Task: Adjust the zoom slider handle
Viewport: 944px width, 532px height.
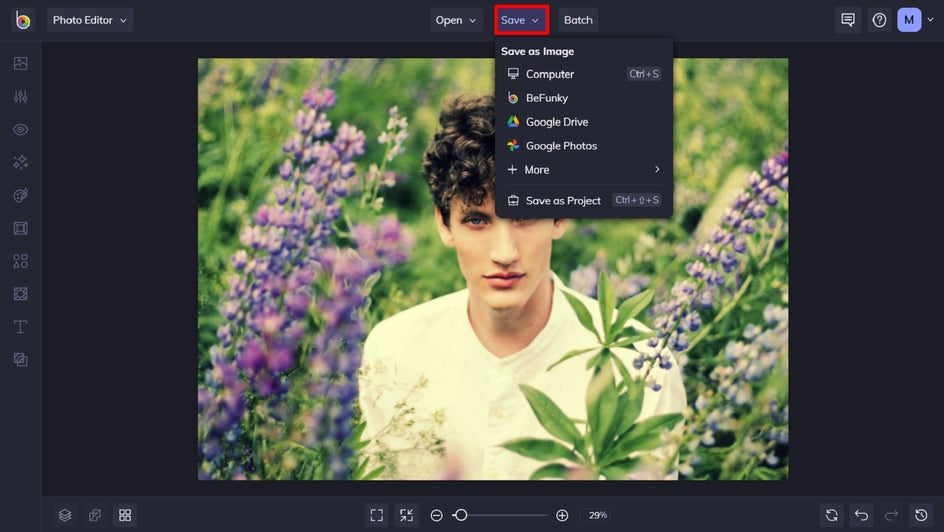Action: [461, 515]
